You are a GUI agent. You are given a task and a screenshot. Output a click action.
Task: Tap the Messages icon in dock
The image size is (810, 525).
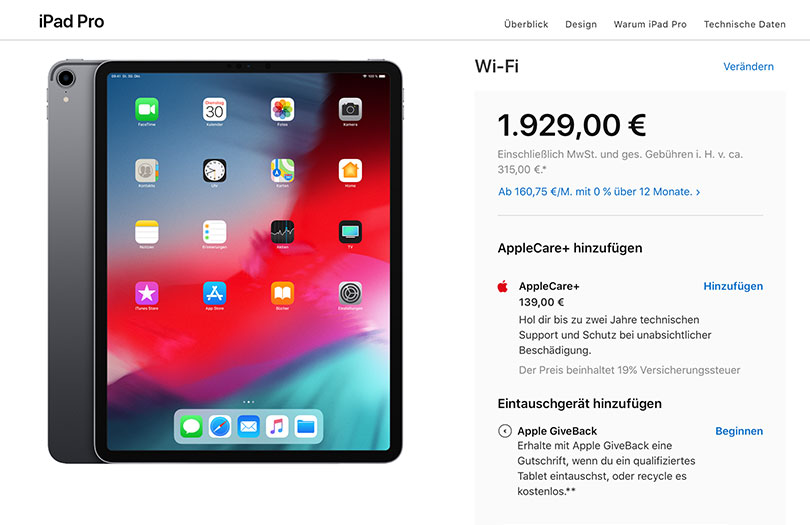191,427
